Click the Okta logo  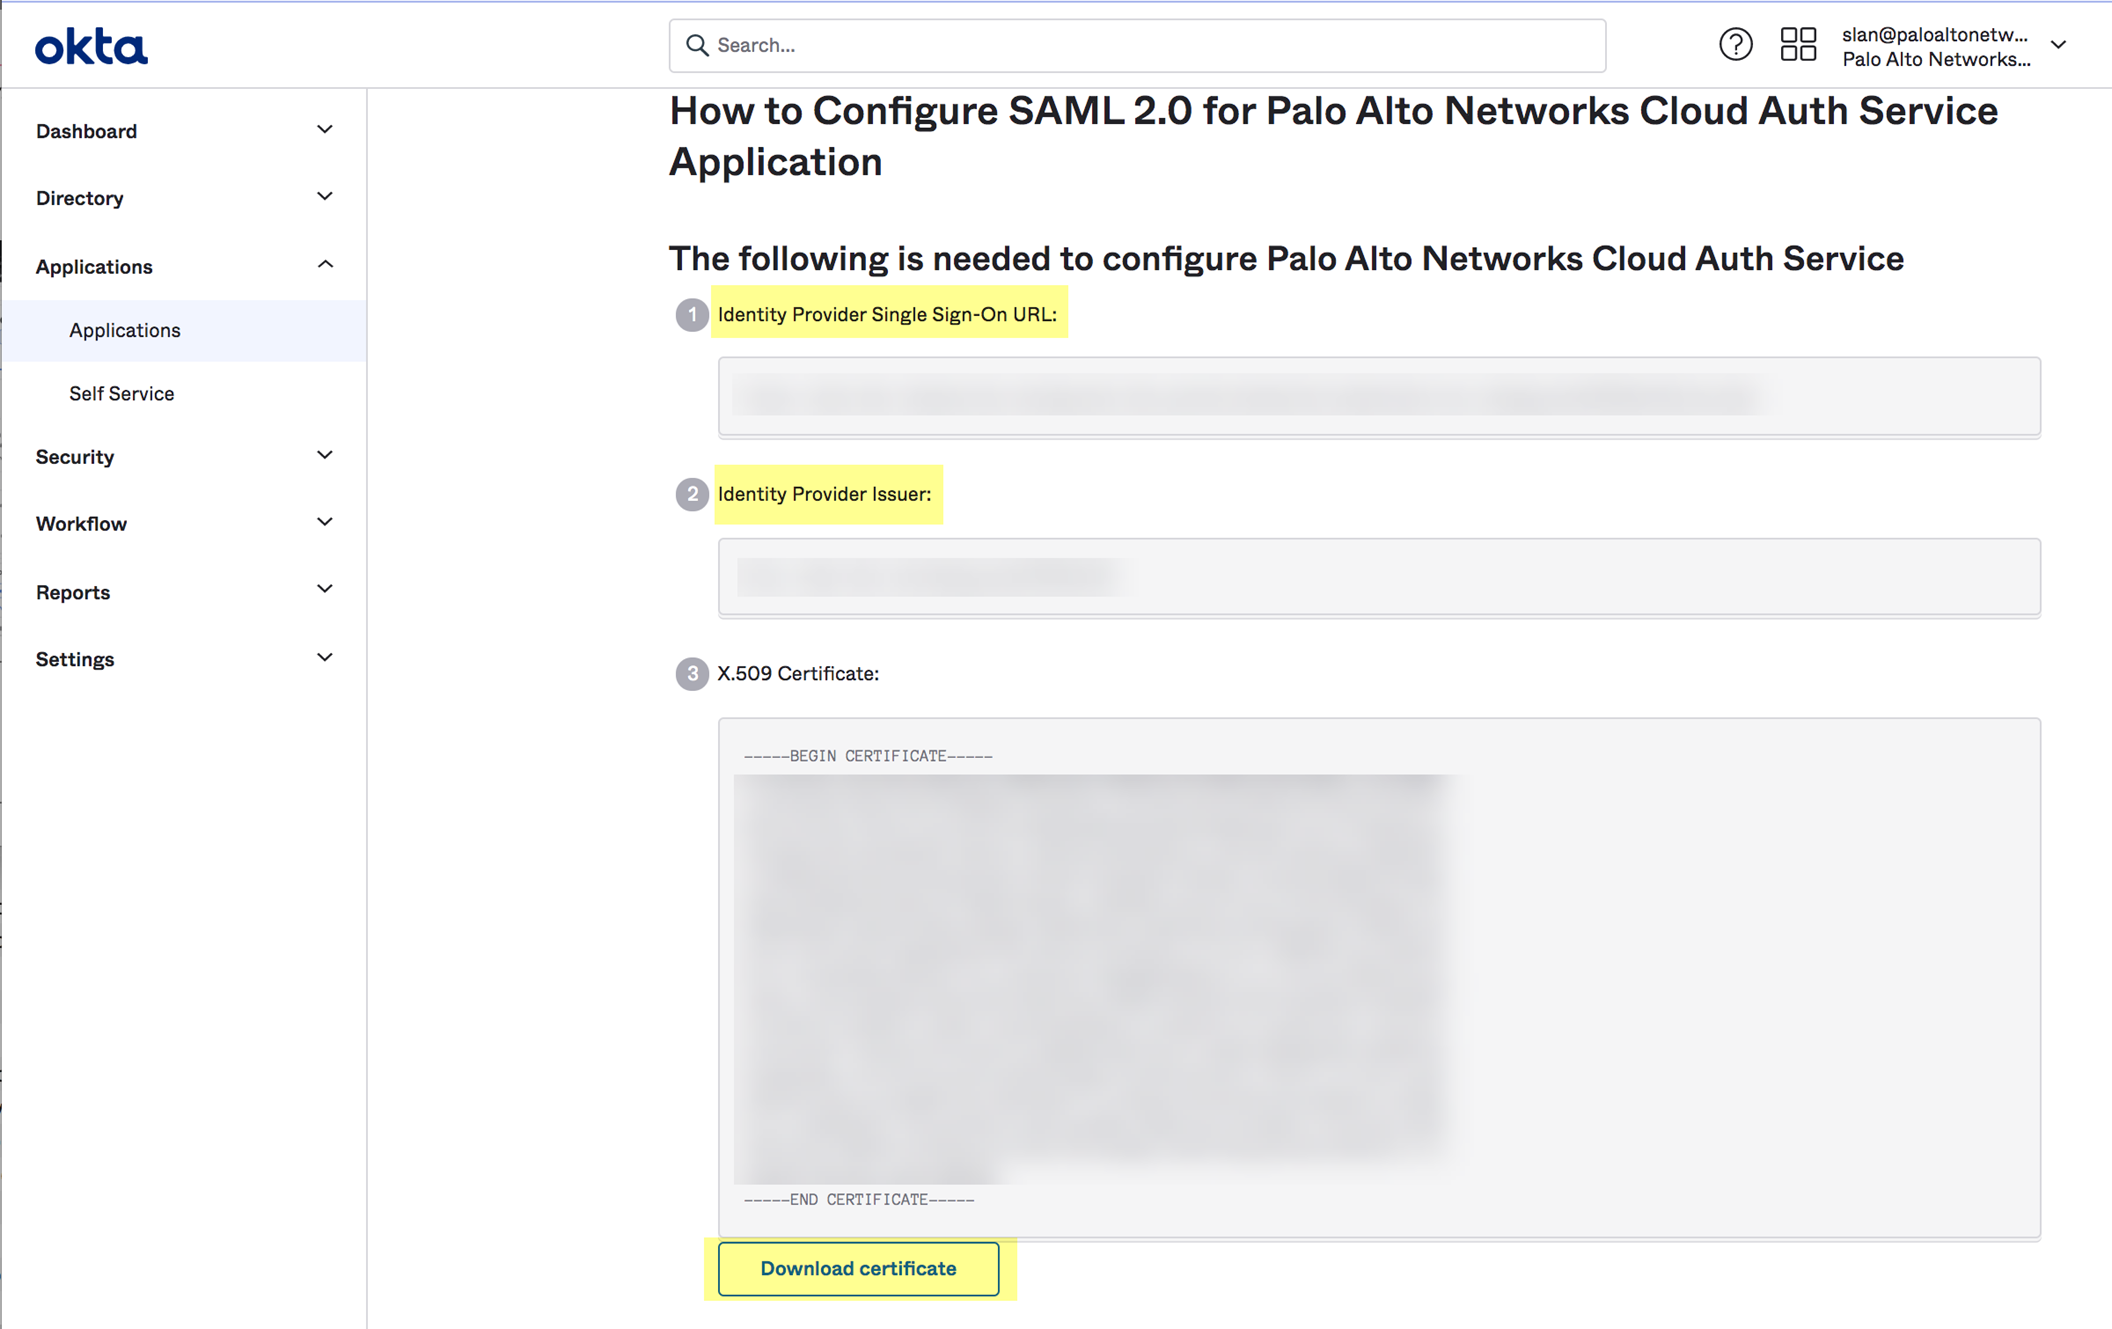pyautogui.click(x=91, y=46)
